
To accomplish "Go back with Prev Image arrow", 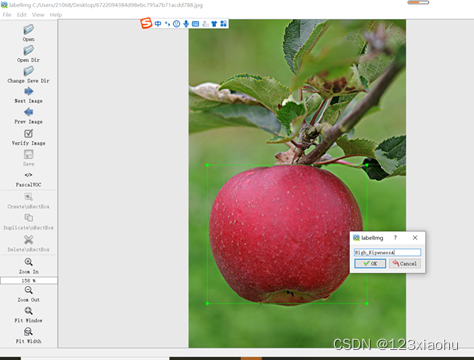I will point(28,112).
